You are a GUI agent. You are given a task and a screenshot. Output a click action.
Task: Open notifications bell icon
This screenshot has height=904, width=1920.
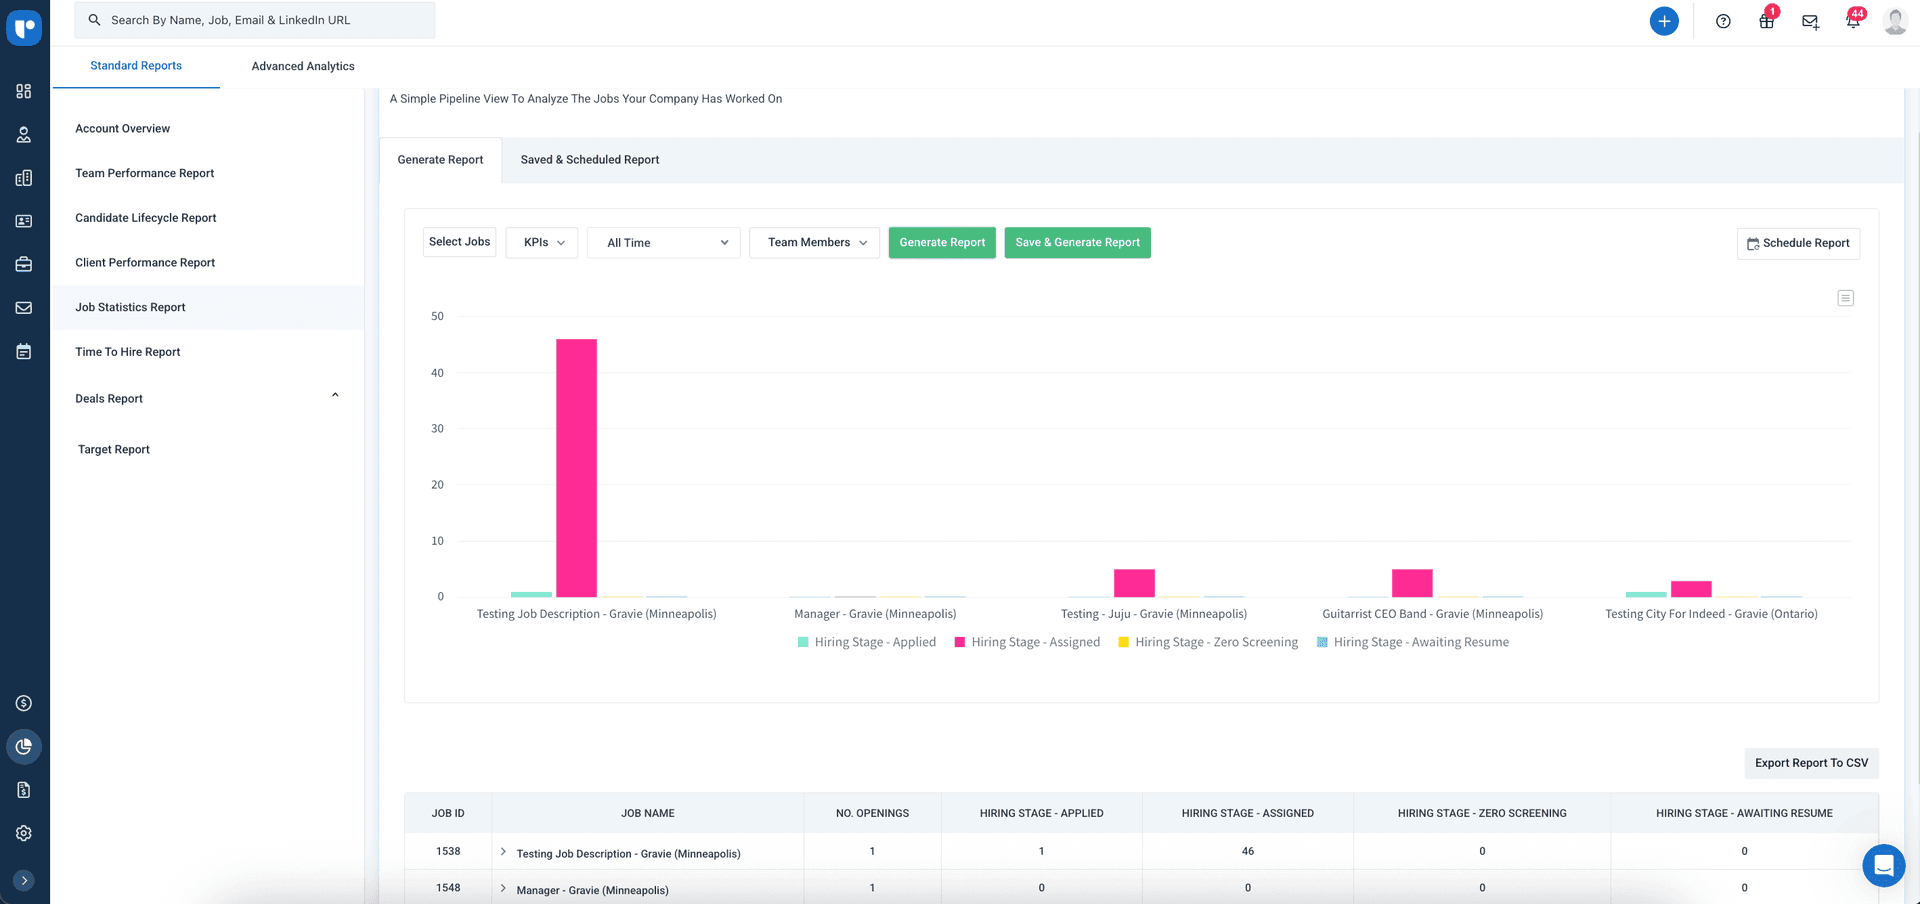(1853, 21)
